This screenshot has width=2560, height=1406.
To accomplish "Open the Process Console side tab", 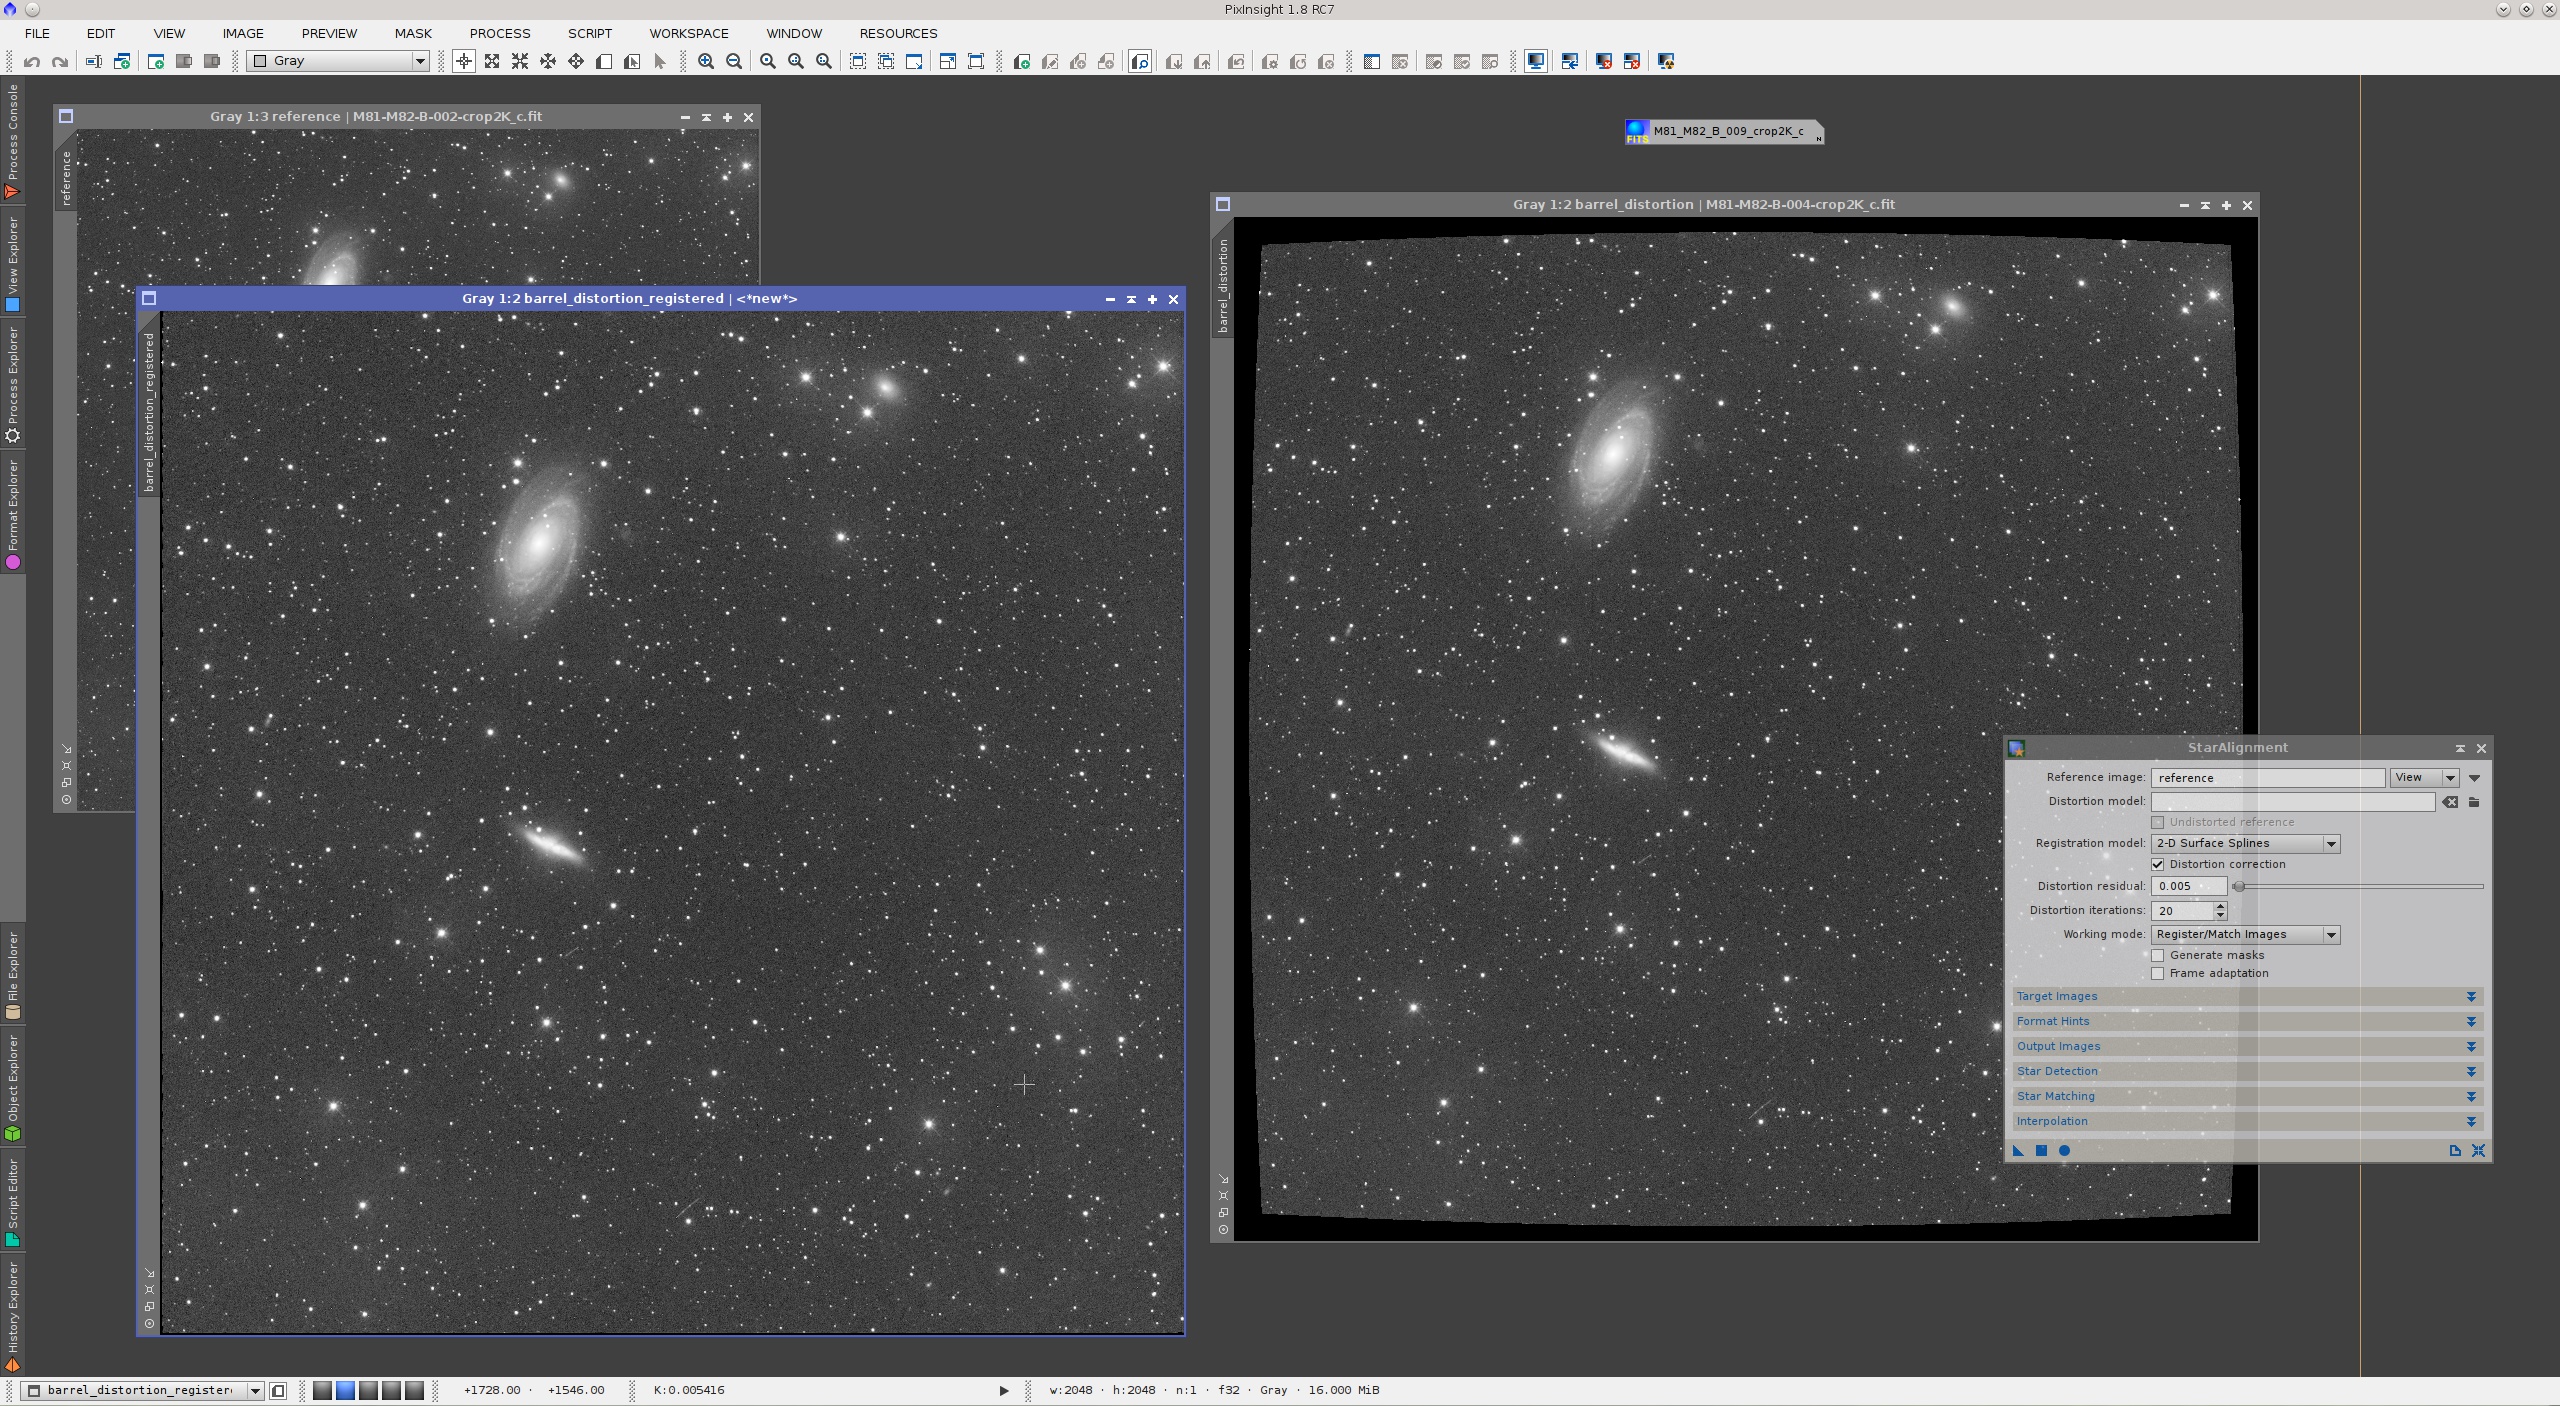I will [12, 141].
